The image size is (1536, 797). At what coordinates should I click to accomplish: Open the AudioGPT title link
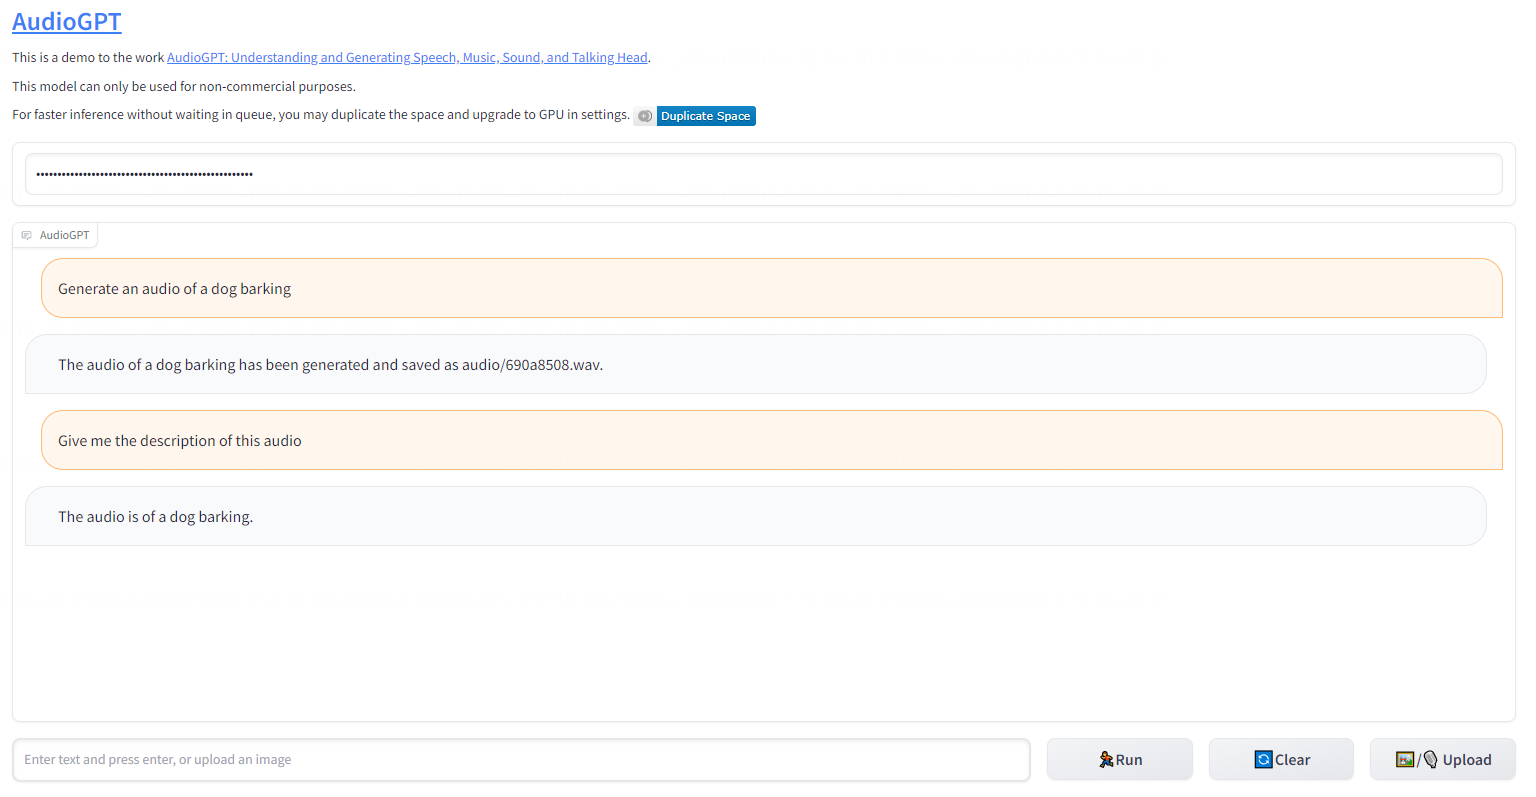pyautogui.click(x=67, y=21)
